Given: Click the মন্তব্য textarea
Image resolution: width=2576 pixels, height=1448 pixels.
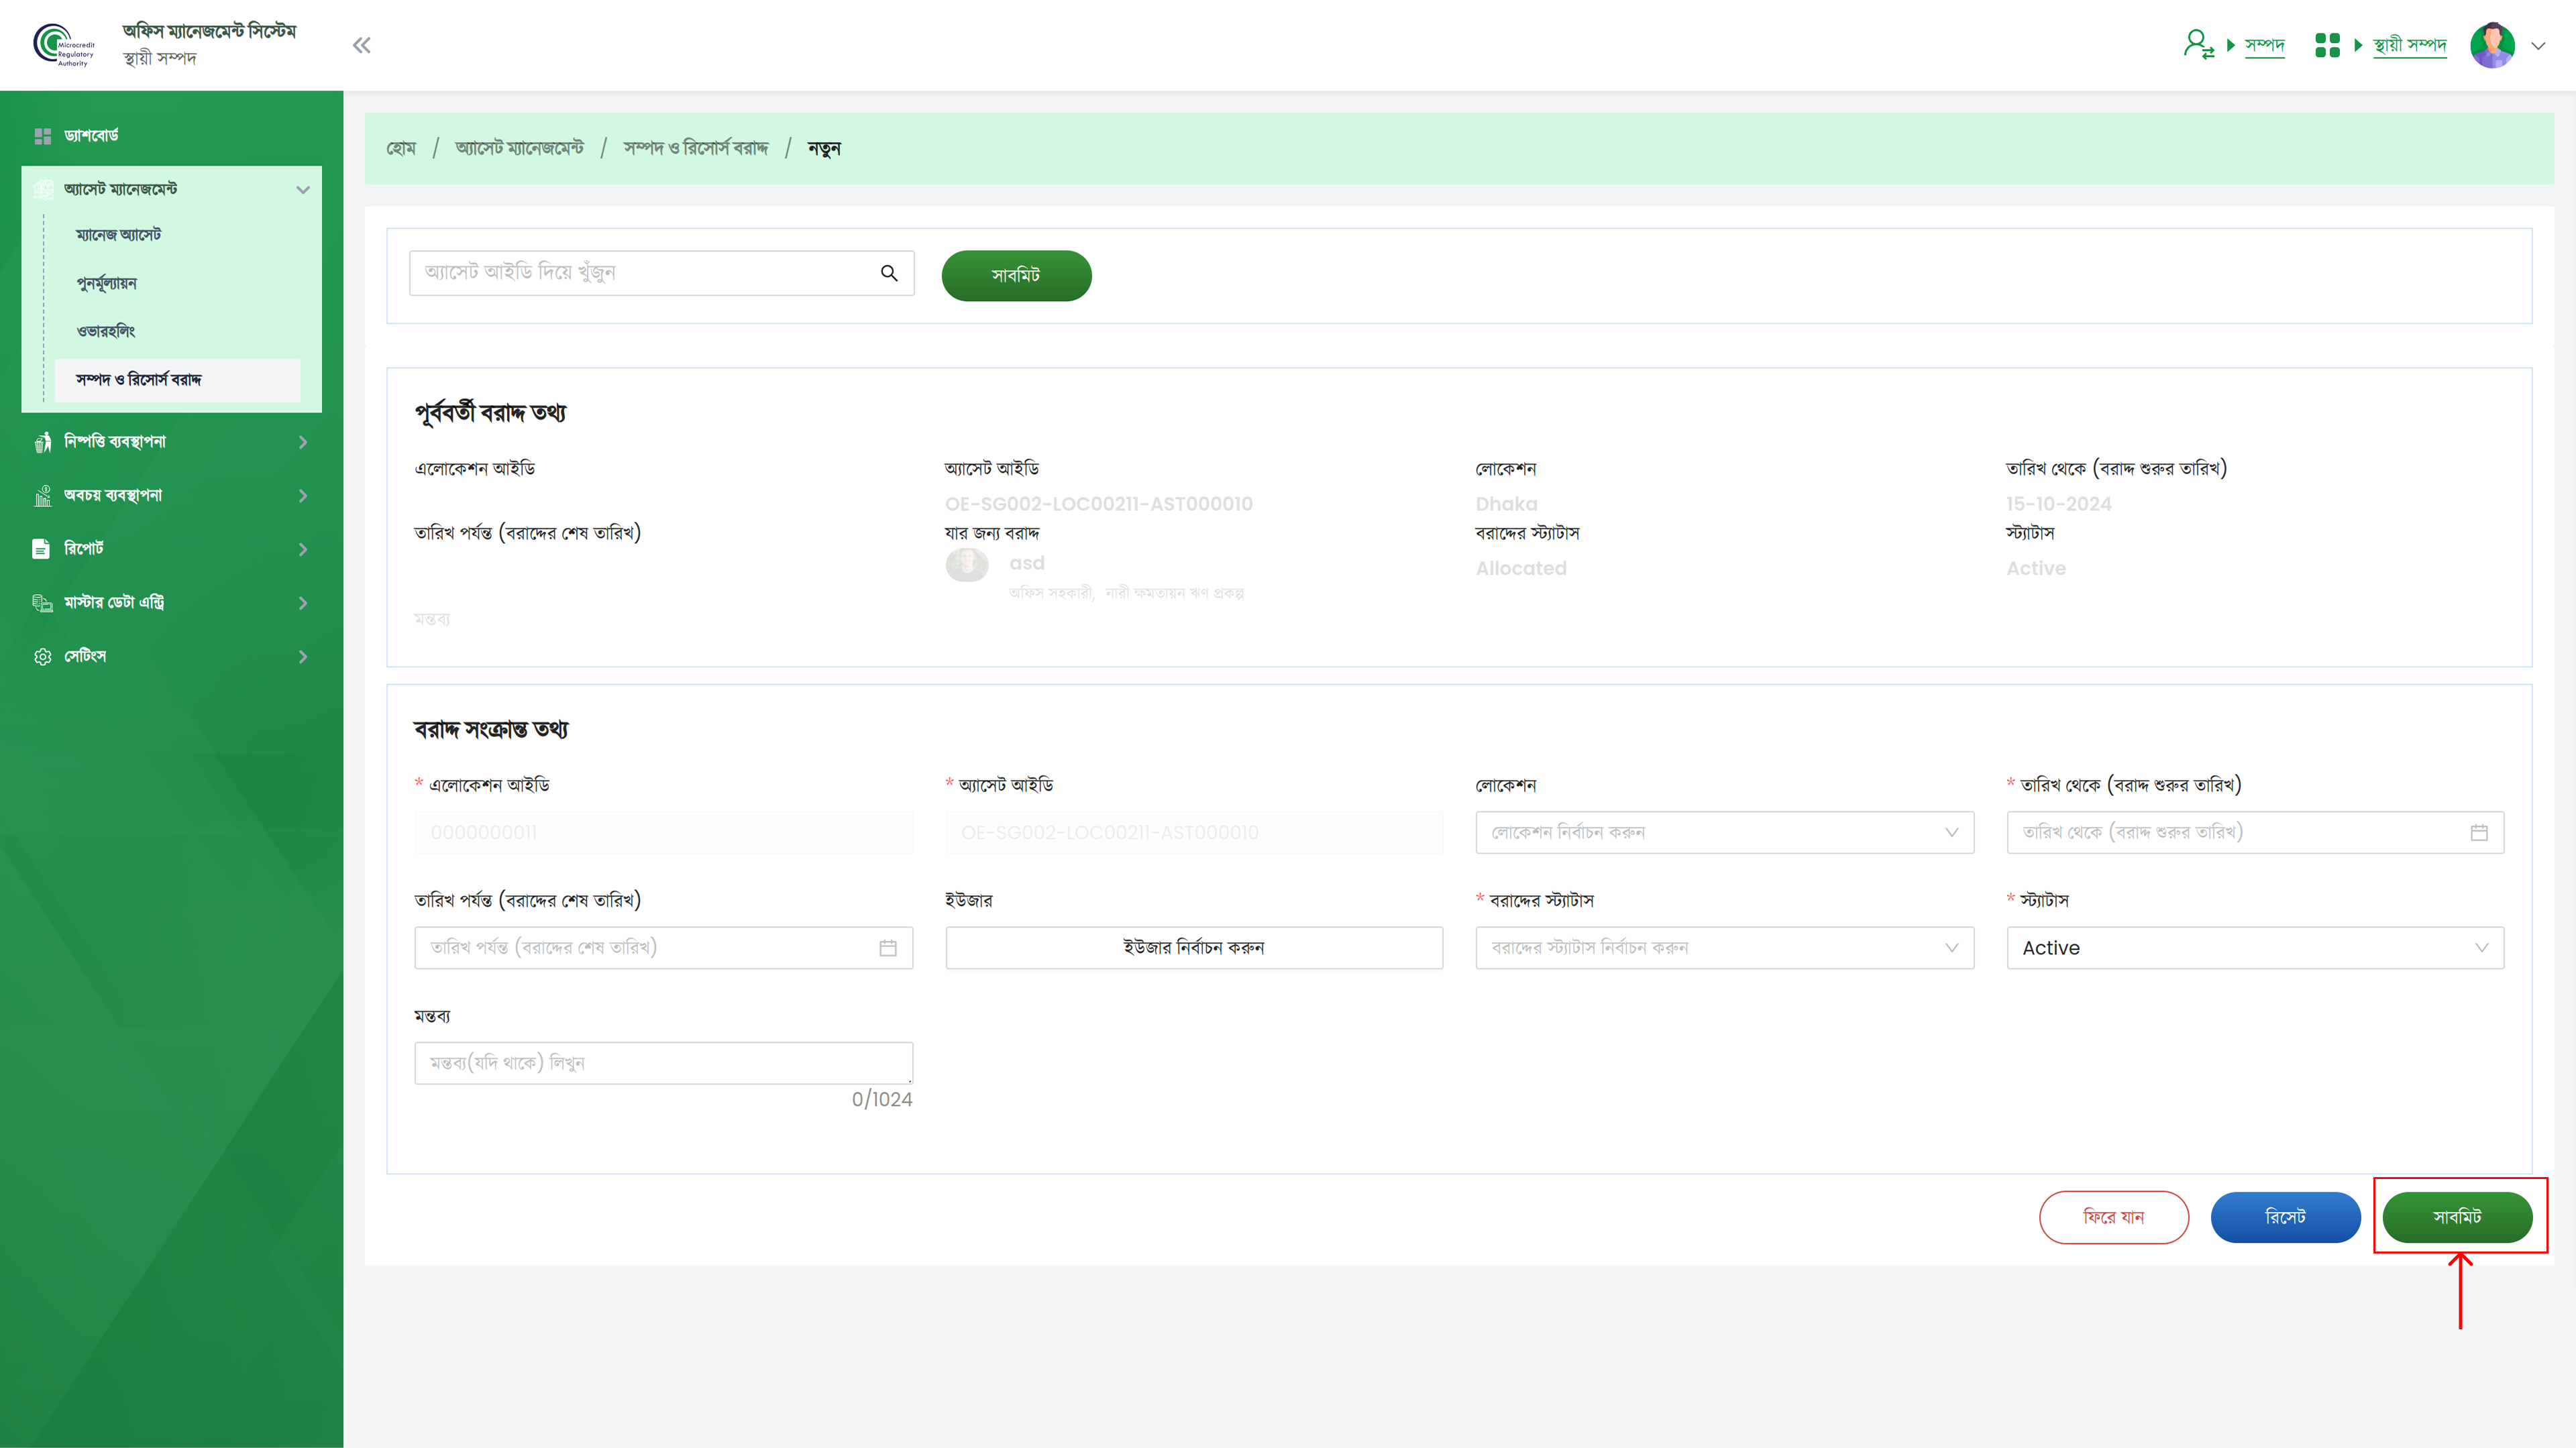Looking at the screenshot, I should click(x=664, y=1063).
